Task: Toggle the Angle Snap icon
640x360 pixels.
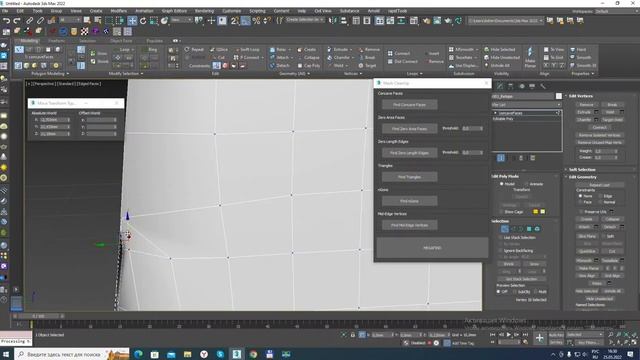Action: (x=246, y=20)
